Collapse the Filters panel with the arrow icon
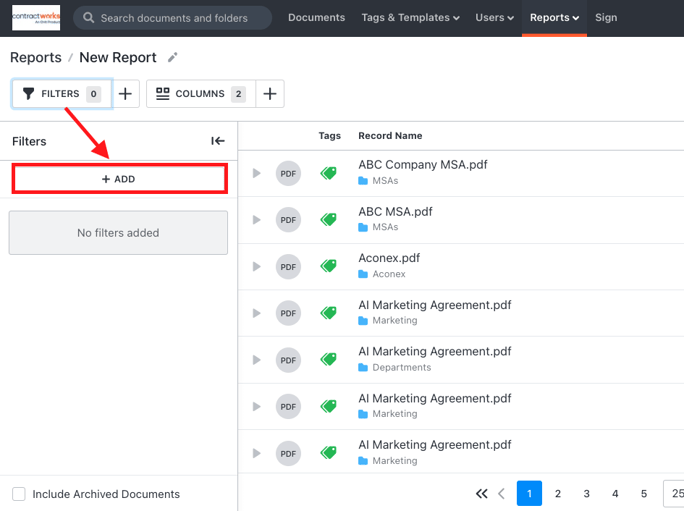This screenshot has width=684, height=511. [x=218, y=141]
